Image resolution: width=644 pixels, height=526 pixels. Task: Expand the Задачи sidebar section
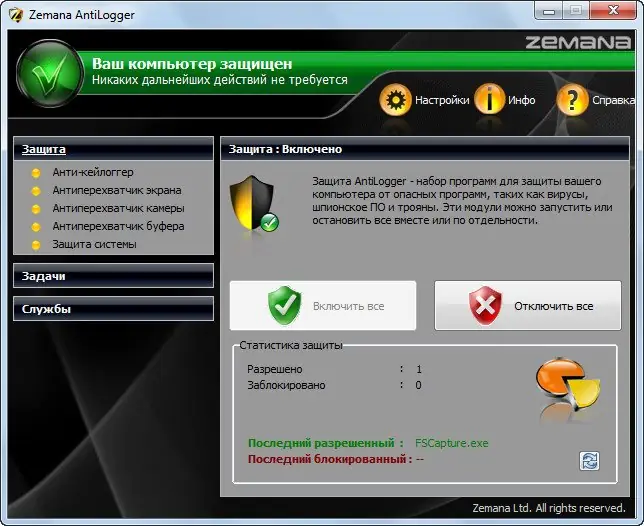(113, 276)
